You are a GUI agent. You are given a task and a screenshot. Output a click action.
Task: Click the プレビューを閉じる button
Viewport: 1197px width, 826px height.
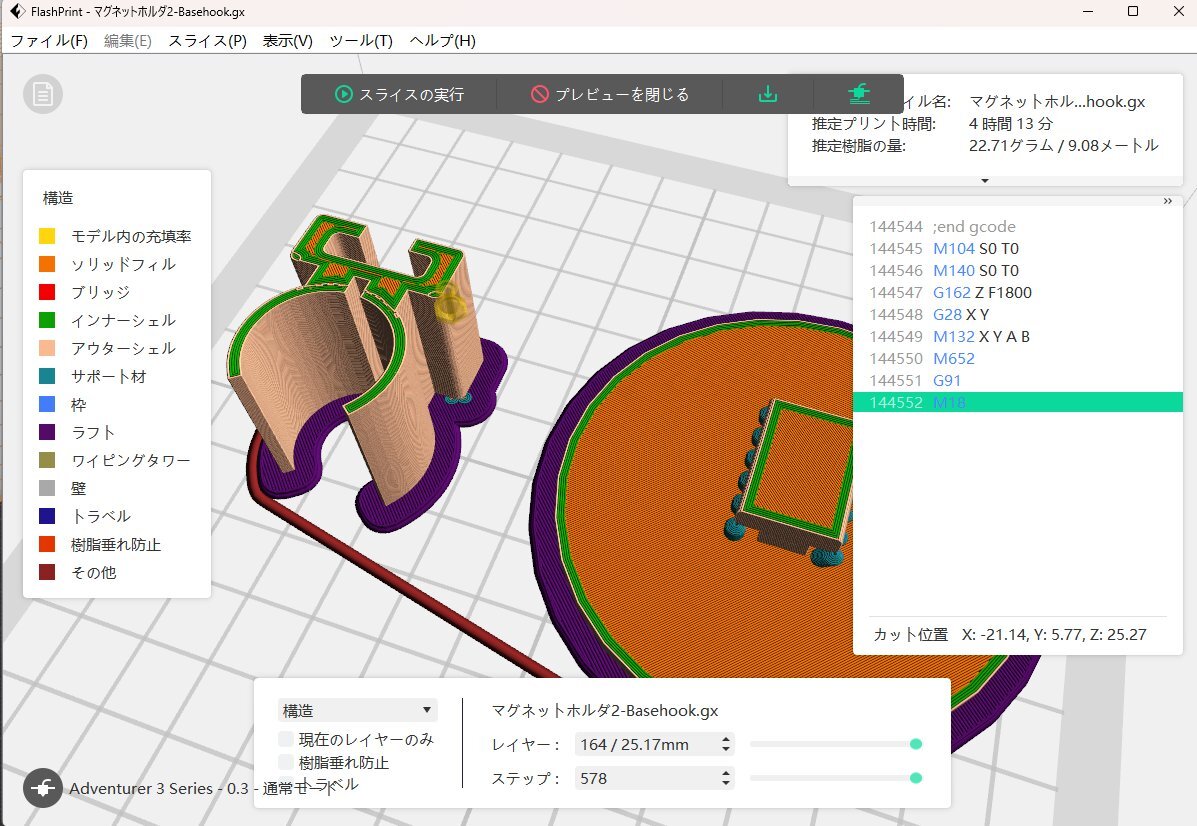(610, 94)
